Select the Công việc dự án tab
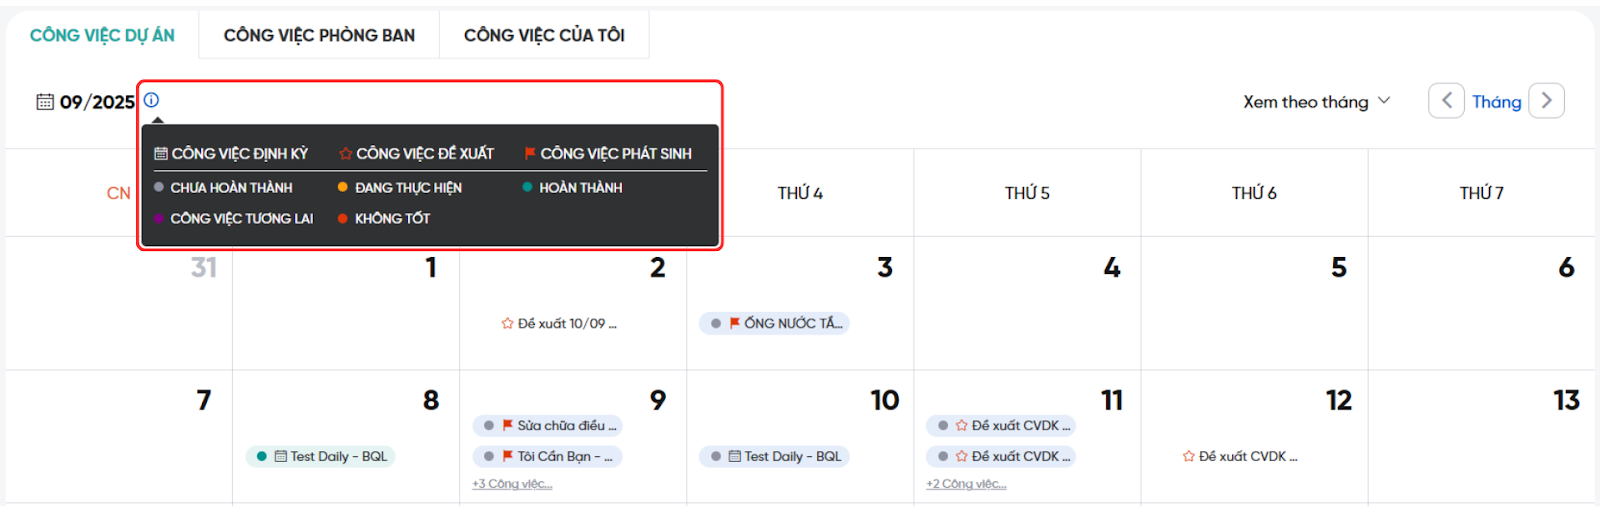 click(102, 35)
